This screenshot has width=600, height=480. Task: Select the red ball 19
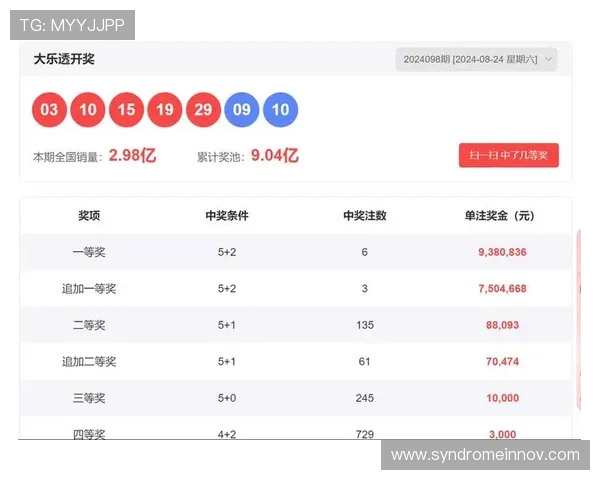coord(165,109)
